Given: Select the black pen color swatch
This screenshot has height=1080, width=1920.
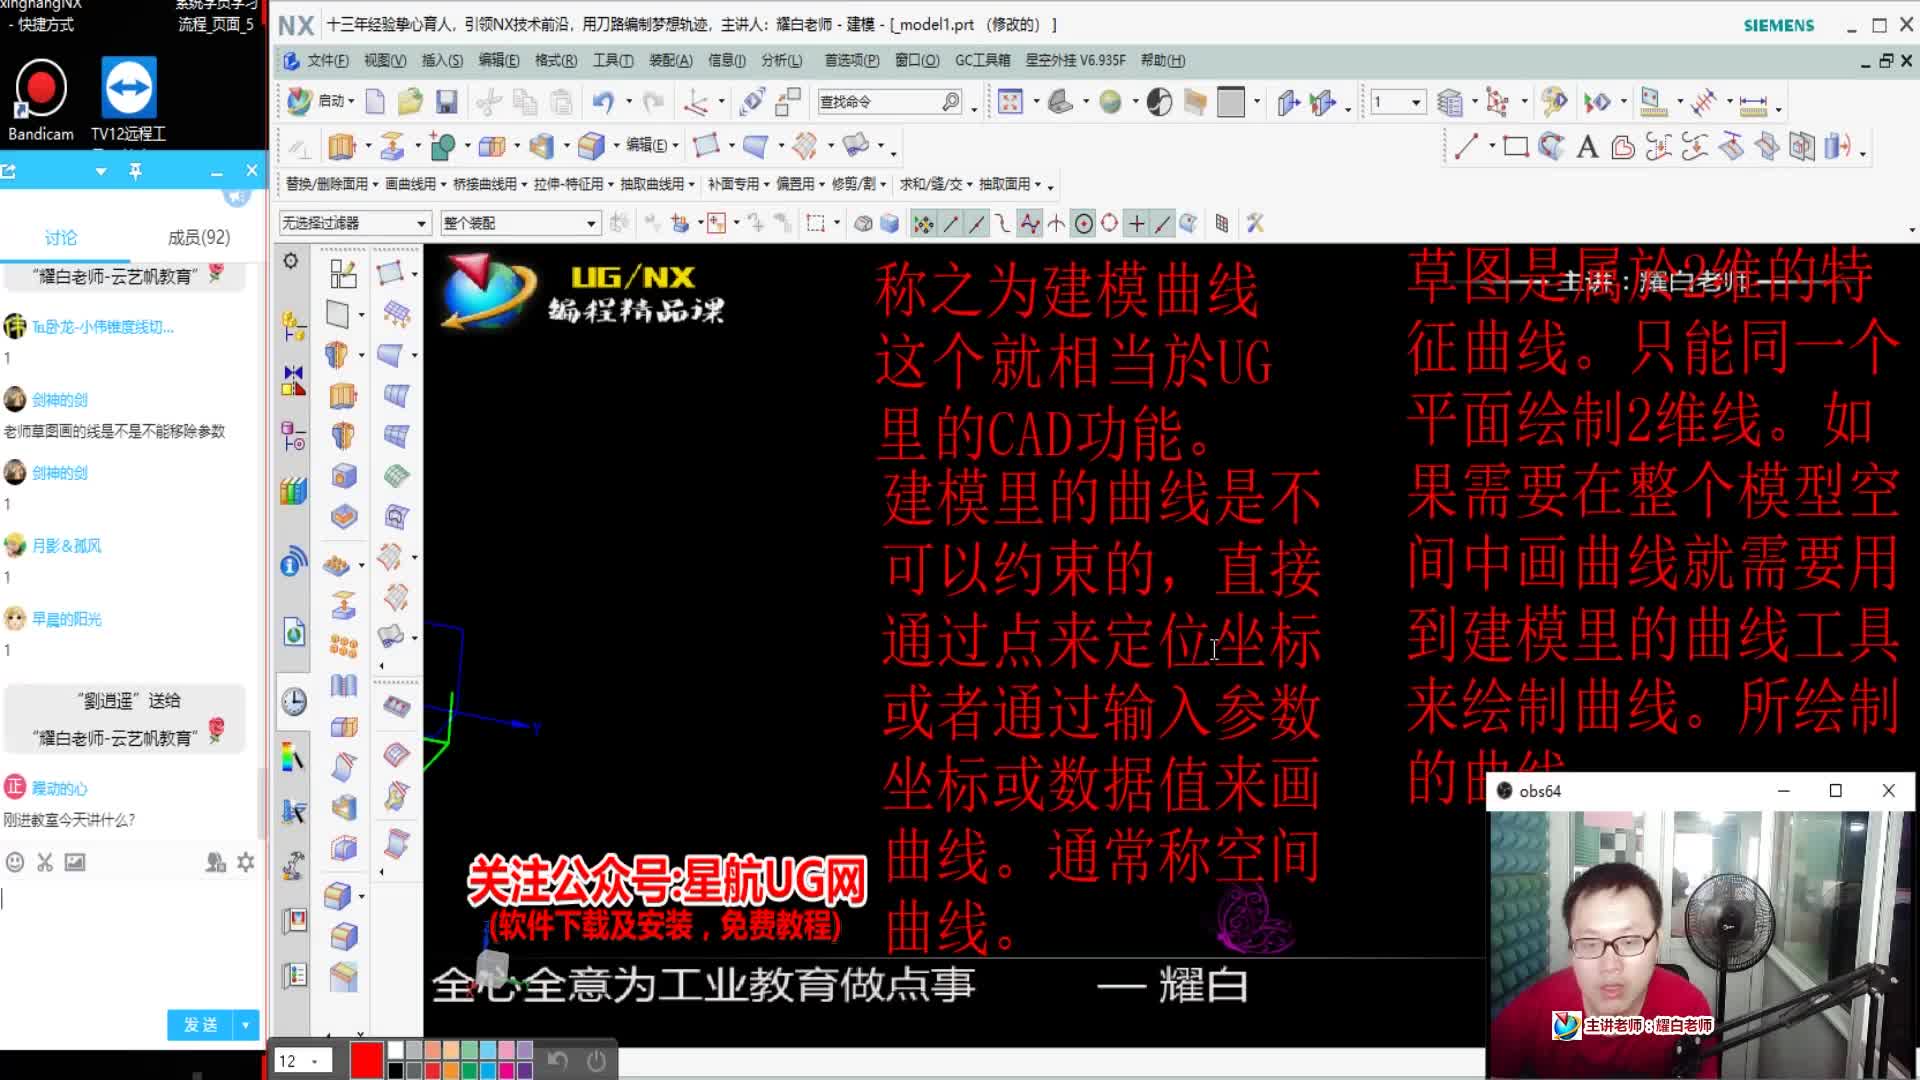Looking at the screenshot, I should coord(395,1070).
